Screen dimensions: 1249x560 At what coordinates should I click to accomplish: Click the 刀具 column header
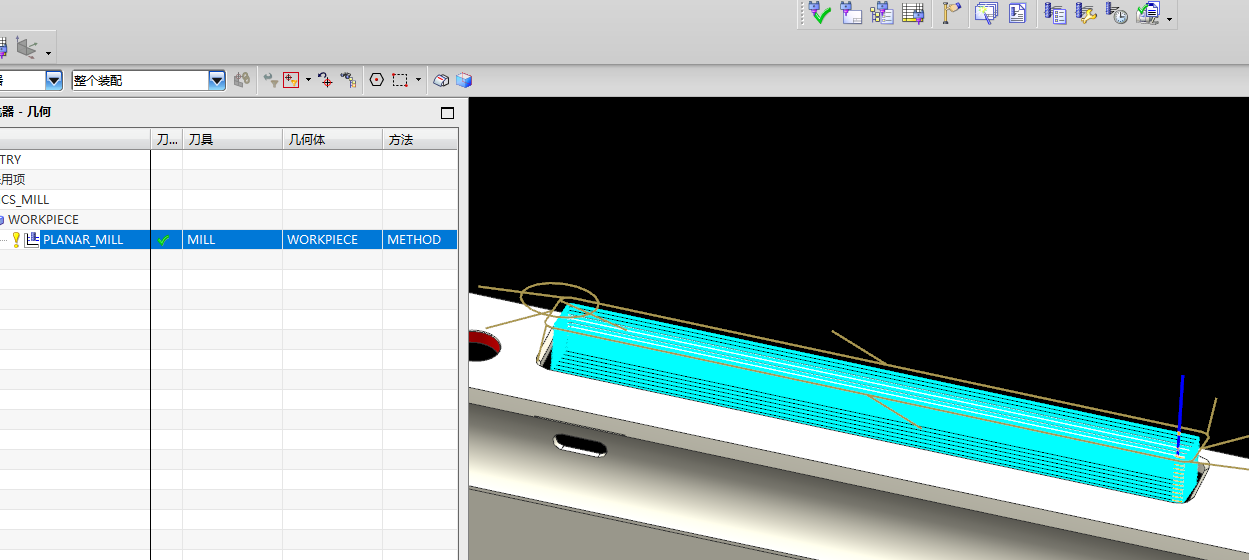[x=232, y=139]
